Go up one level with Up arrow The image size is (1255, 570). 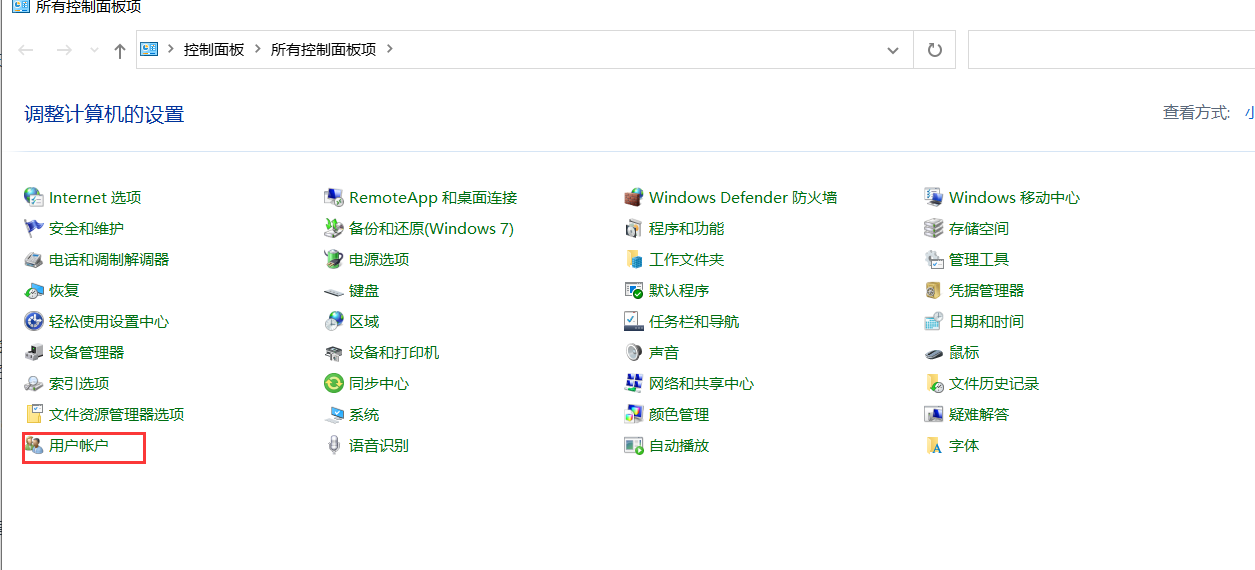(120, 50)
